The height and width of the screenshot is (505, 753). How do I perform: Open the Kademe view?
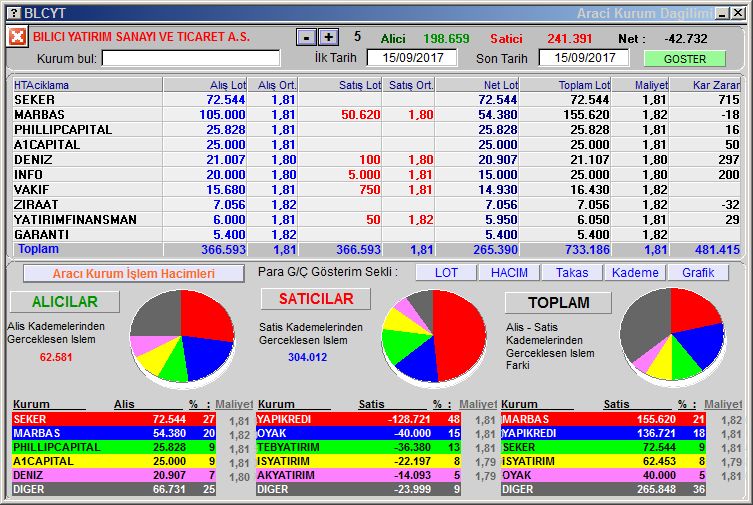tap(635, 272)
